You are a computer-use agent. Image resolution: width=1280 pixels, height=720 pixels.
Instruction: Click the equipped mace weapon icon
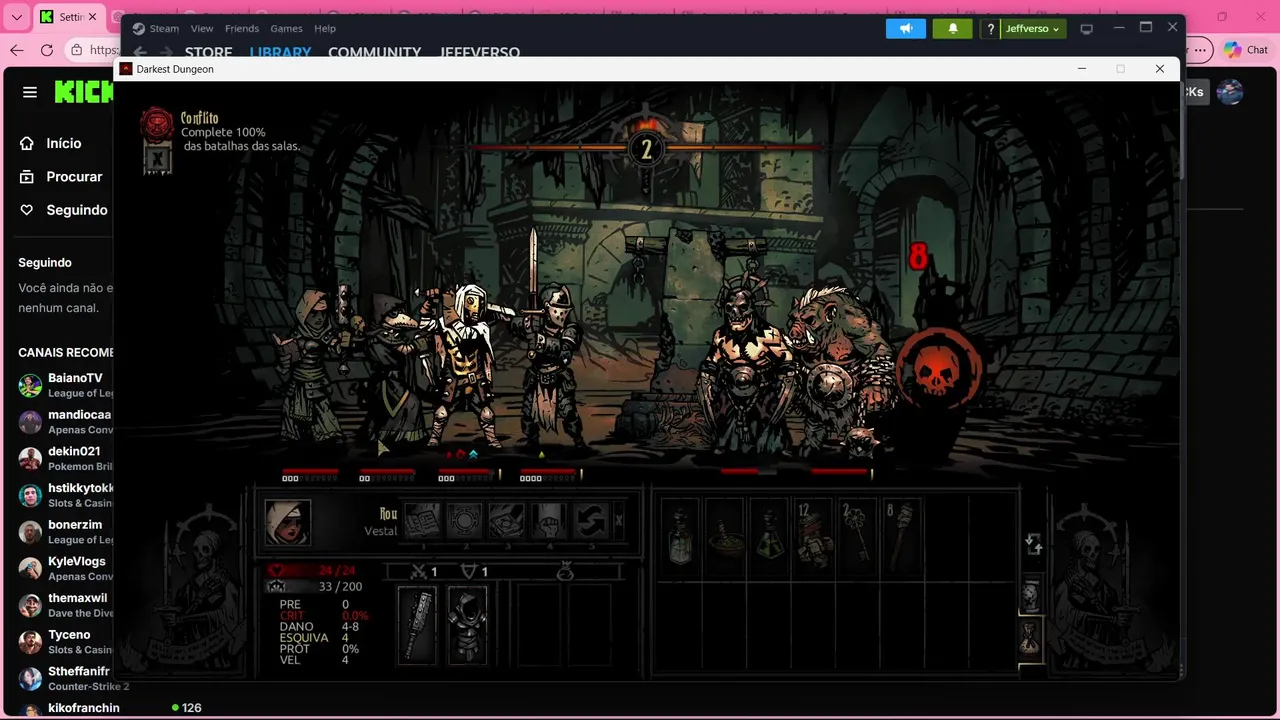point(417,624)
